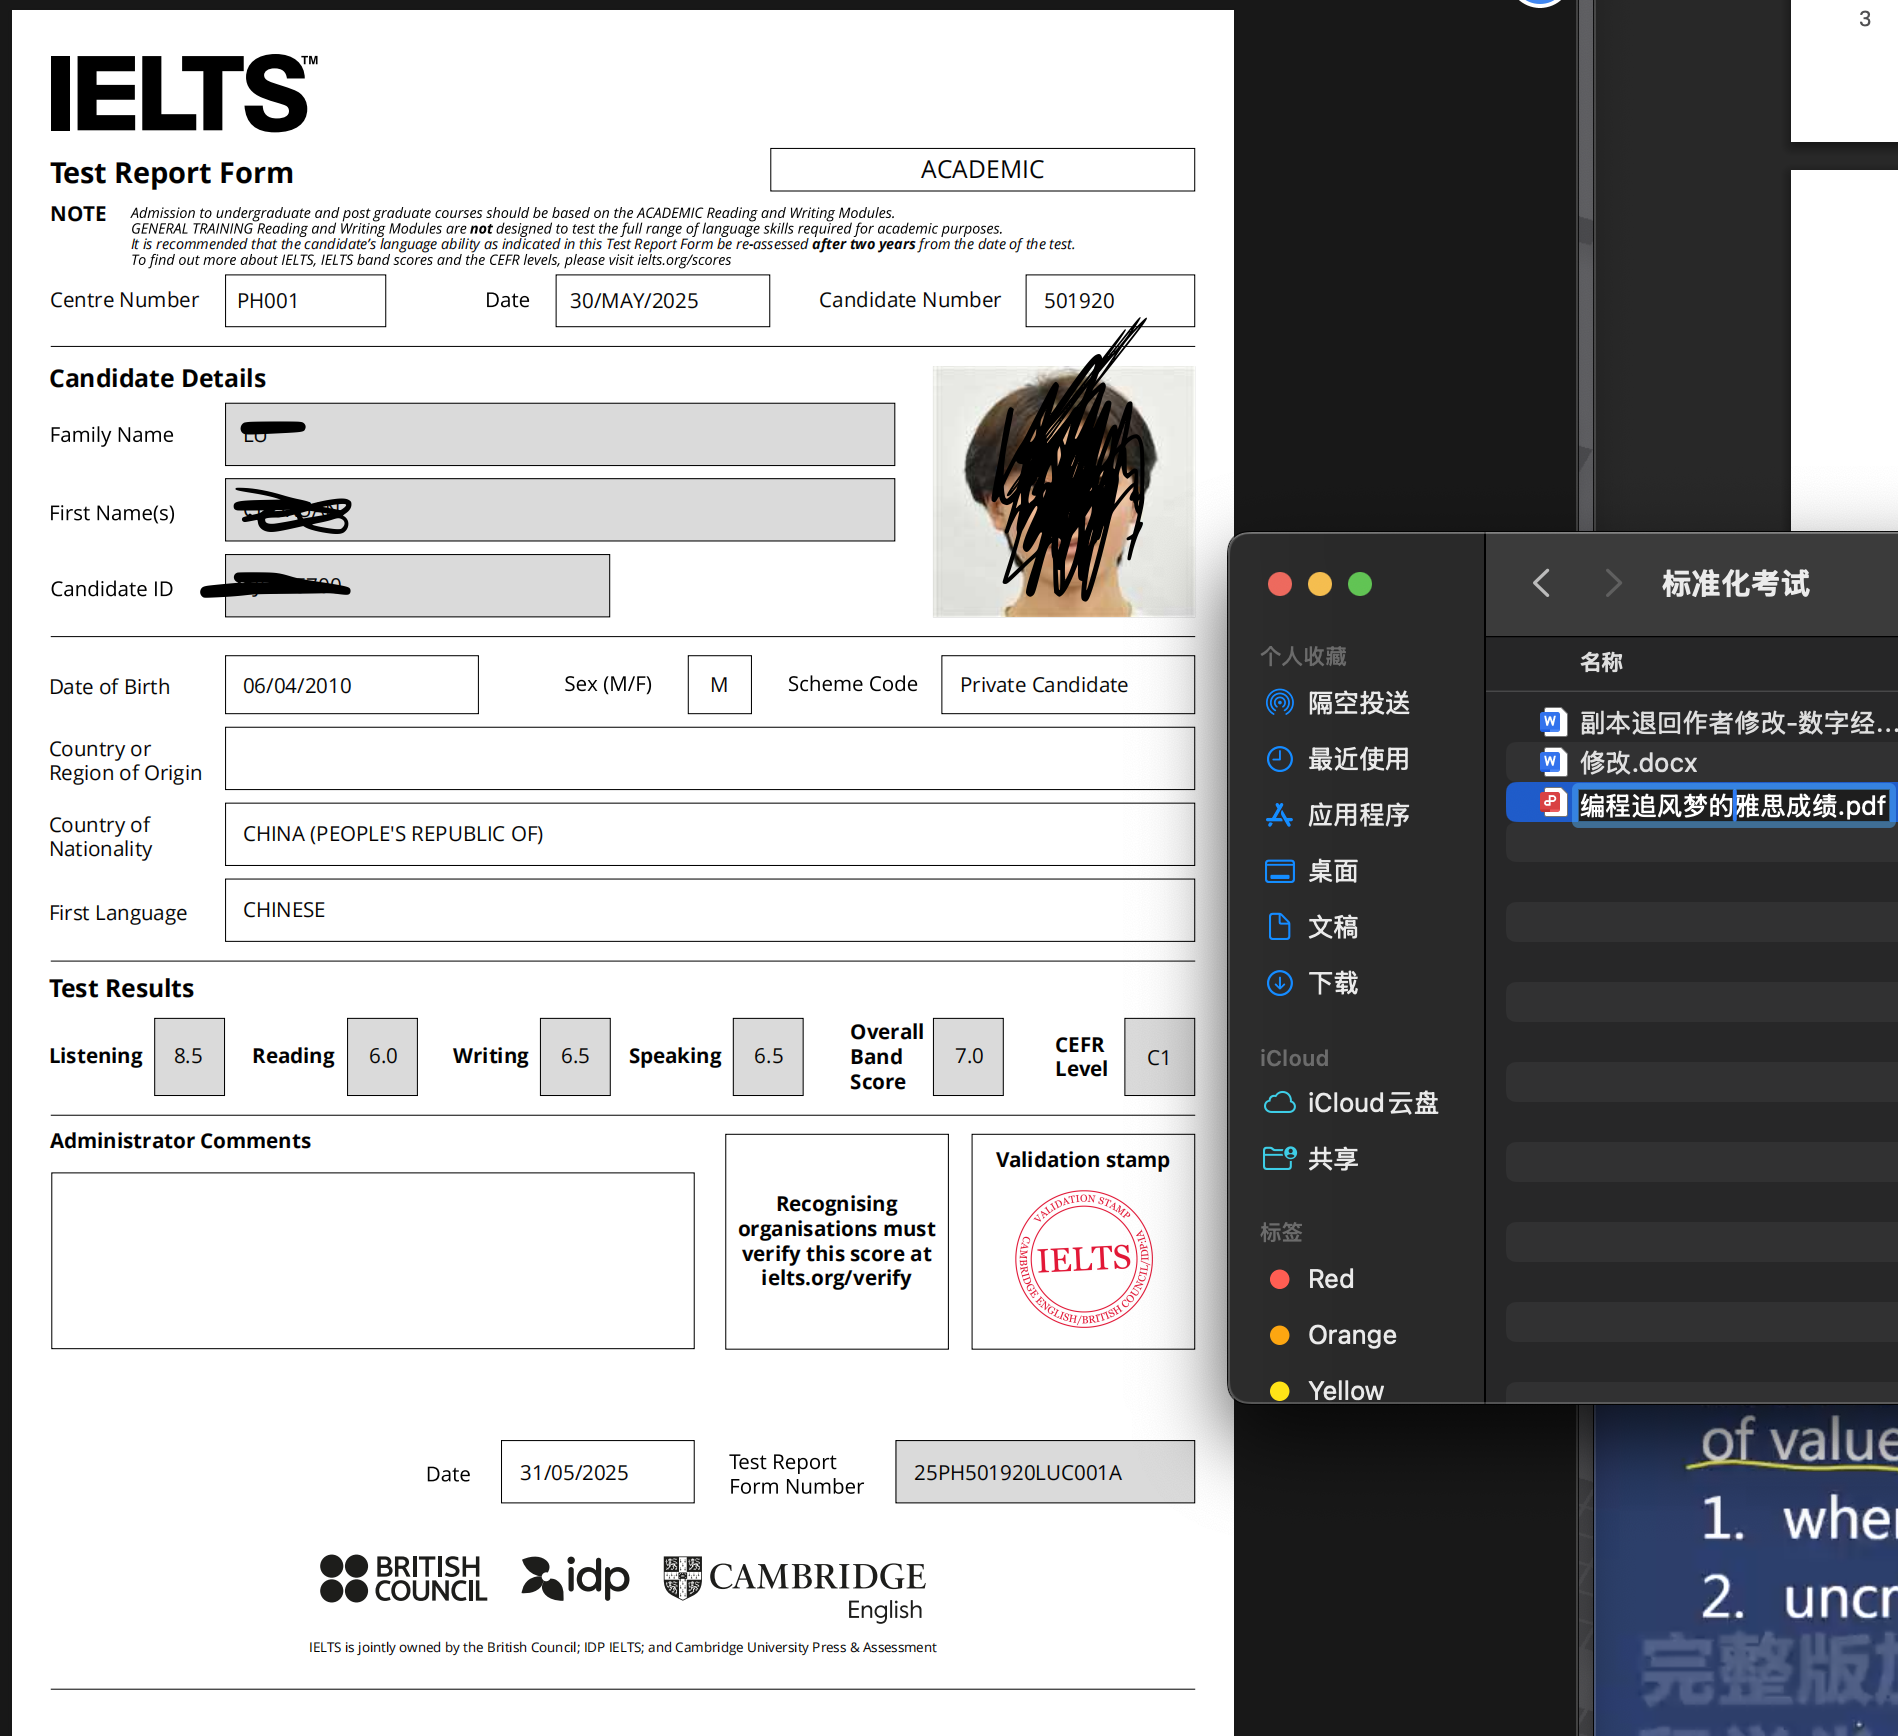This screenshot has width=1898, height=1736.
Task: Click First Language CHINESE
Action: [709, 910]
